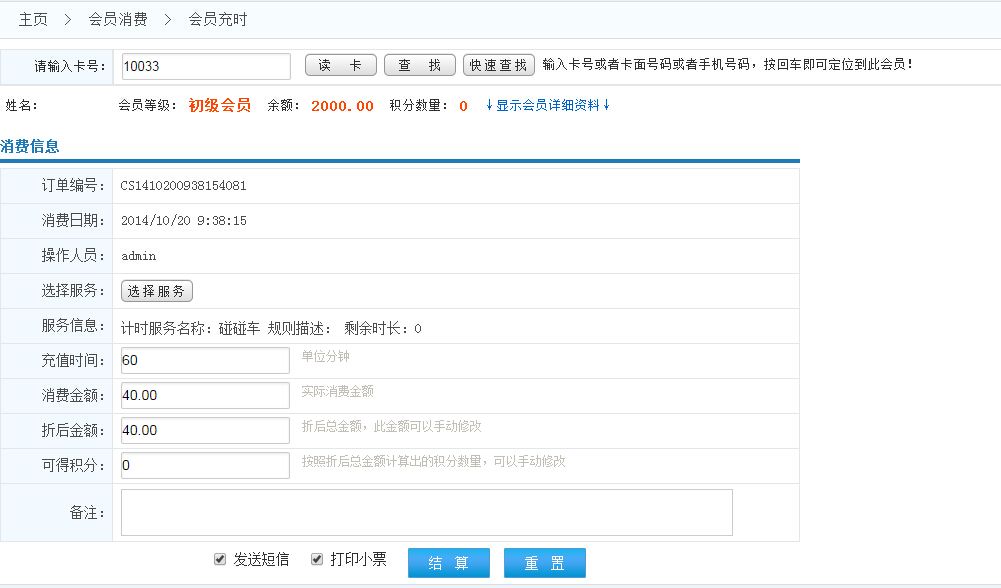Viewport: 1001px width, 588px height.
Task: Toggle the 发送短信 checkbox
Action: pos(220,560)
